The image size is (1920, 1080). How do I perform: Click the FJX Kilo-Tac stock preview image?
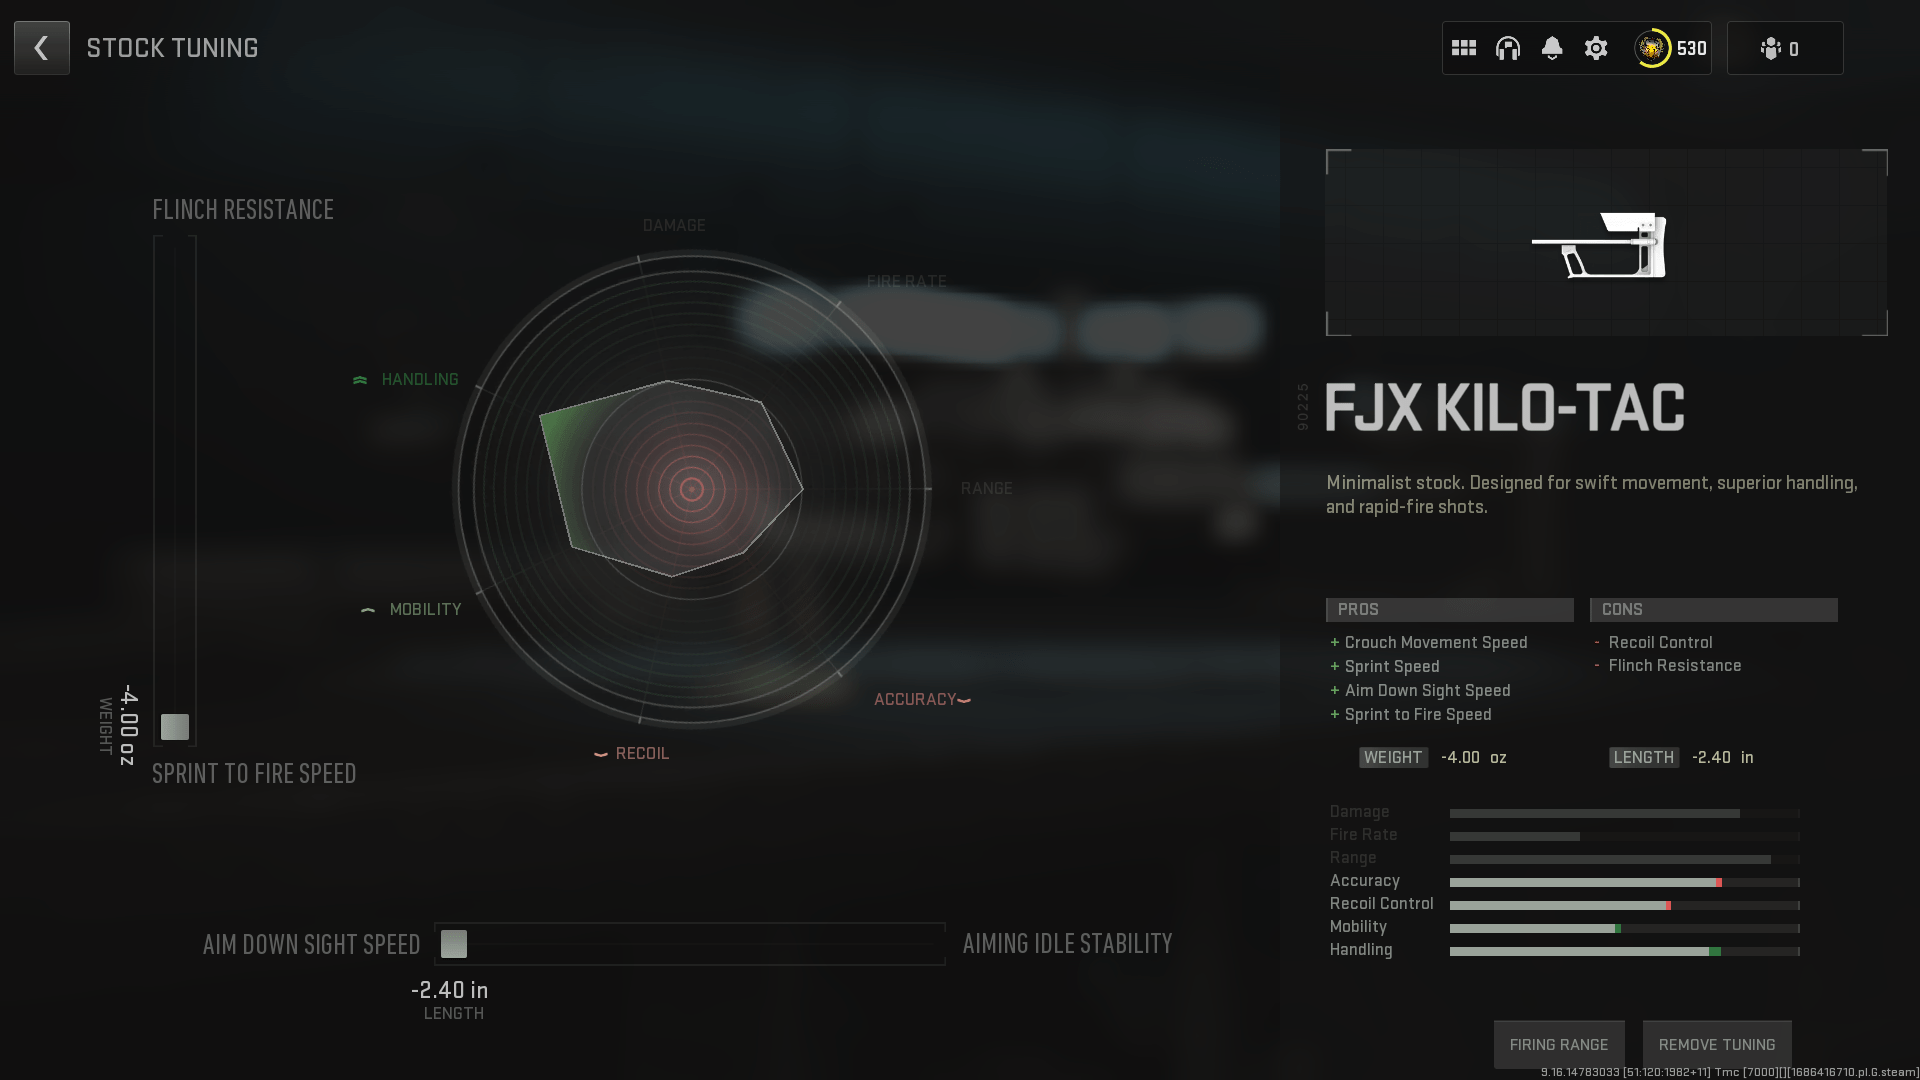click(1606, 243)
